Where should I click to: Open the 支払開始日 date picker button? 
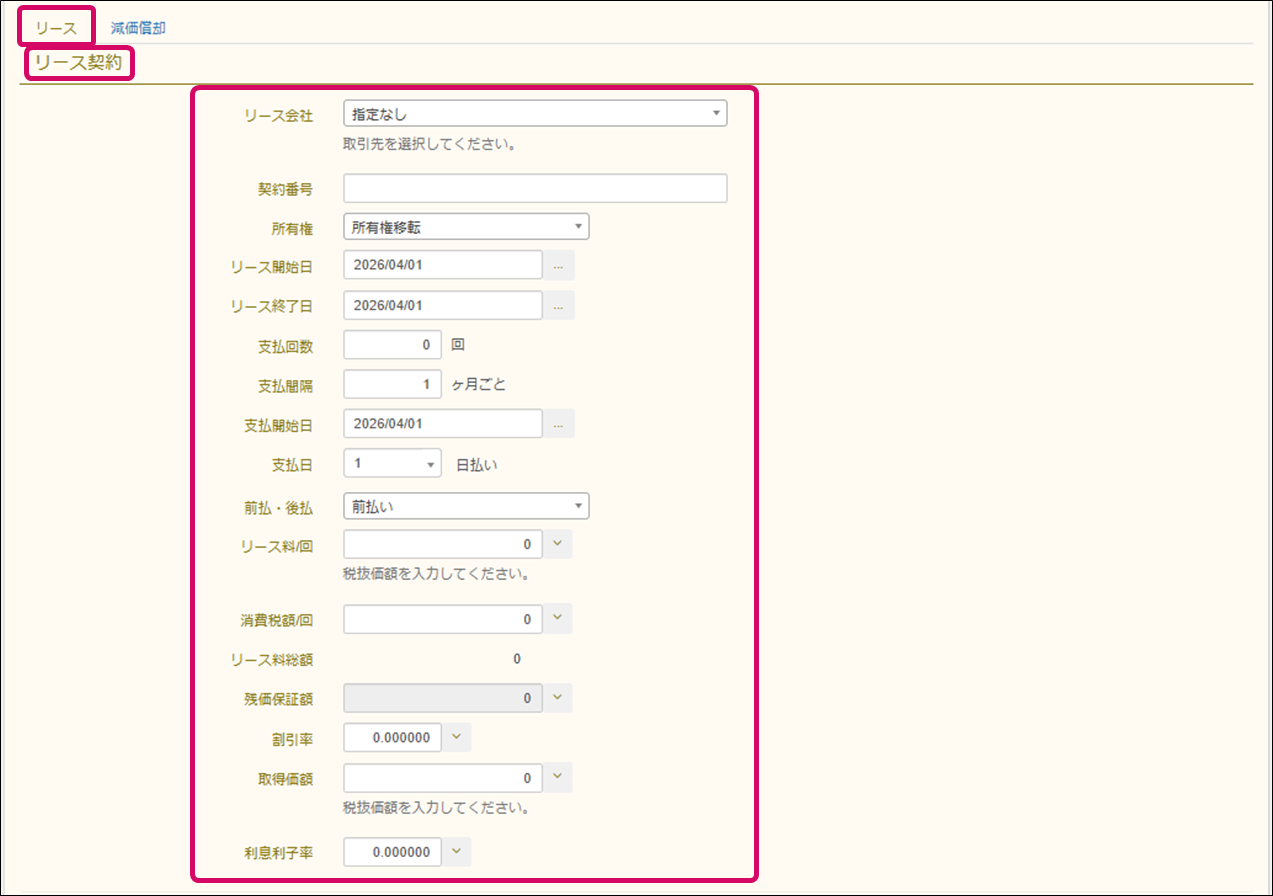[x=558, y=424]
